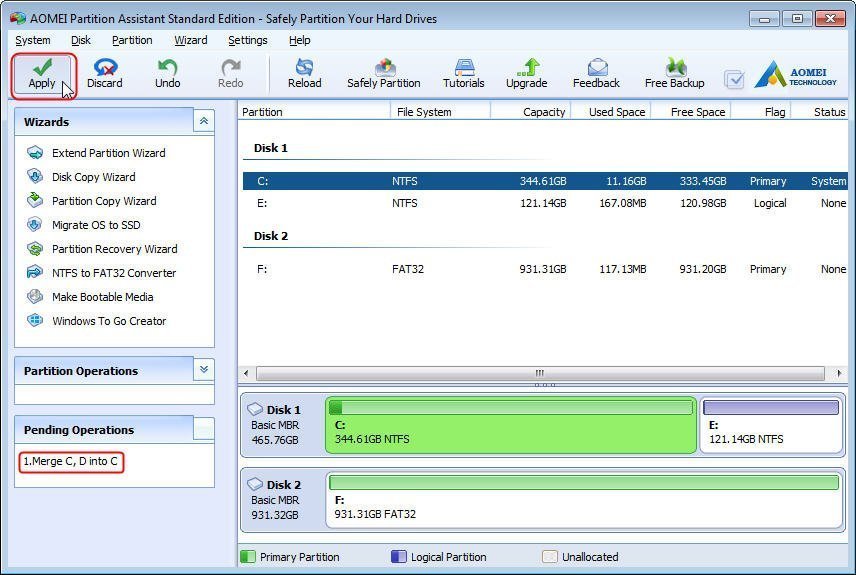Select the F: FAT32 row
Image resolution: width=856 pixels, height=575 pixels.
(545, 269)
